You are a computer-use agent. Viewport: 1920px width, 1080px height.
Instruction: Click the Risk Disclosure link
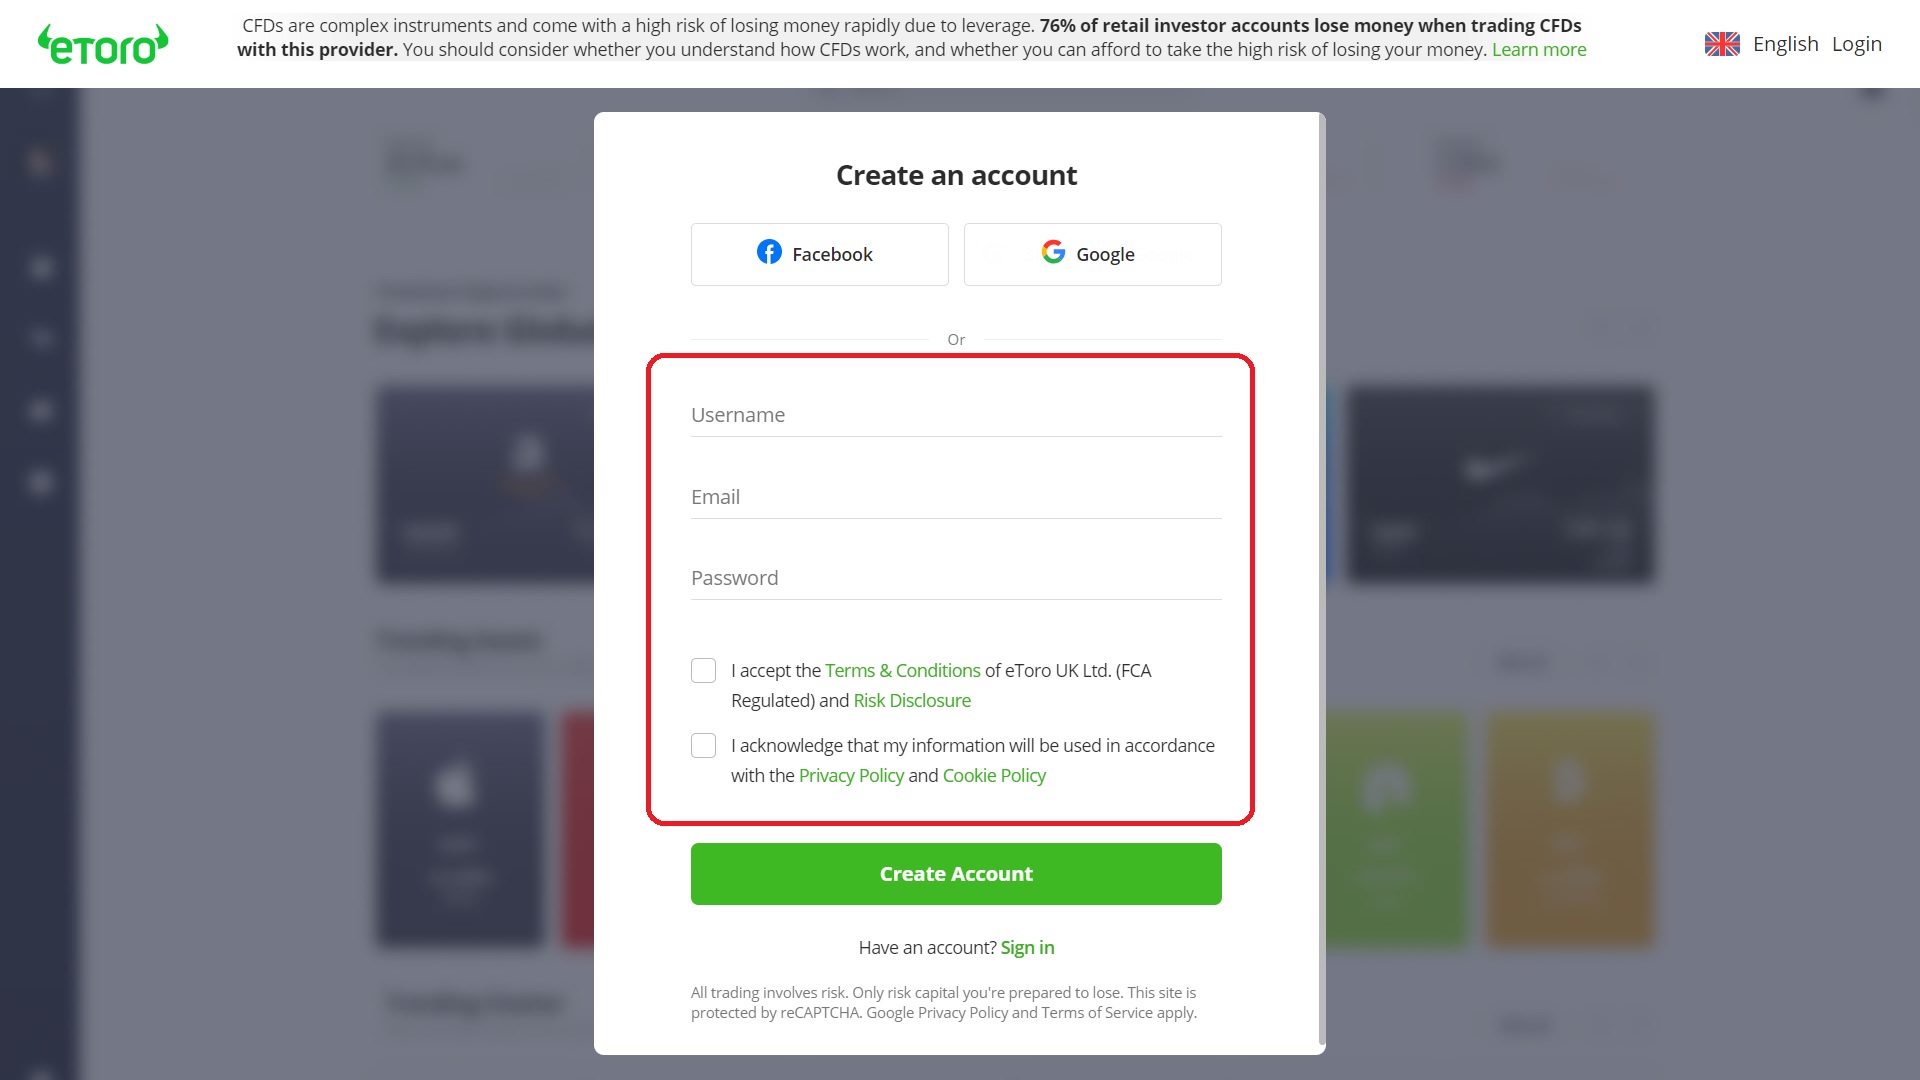tap(911, 700)
